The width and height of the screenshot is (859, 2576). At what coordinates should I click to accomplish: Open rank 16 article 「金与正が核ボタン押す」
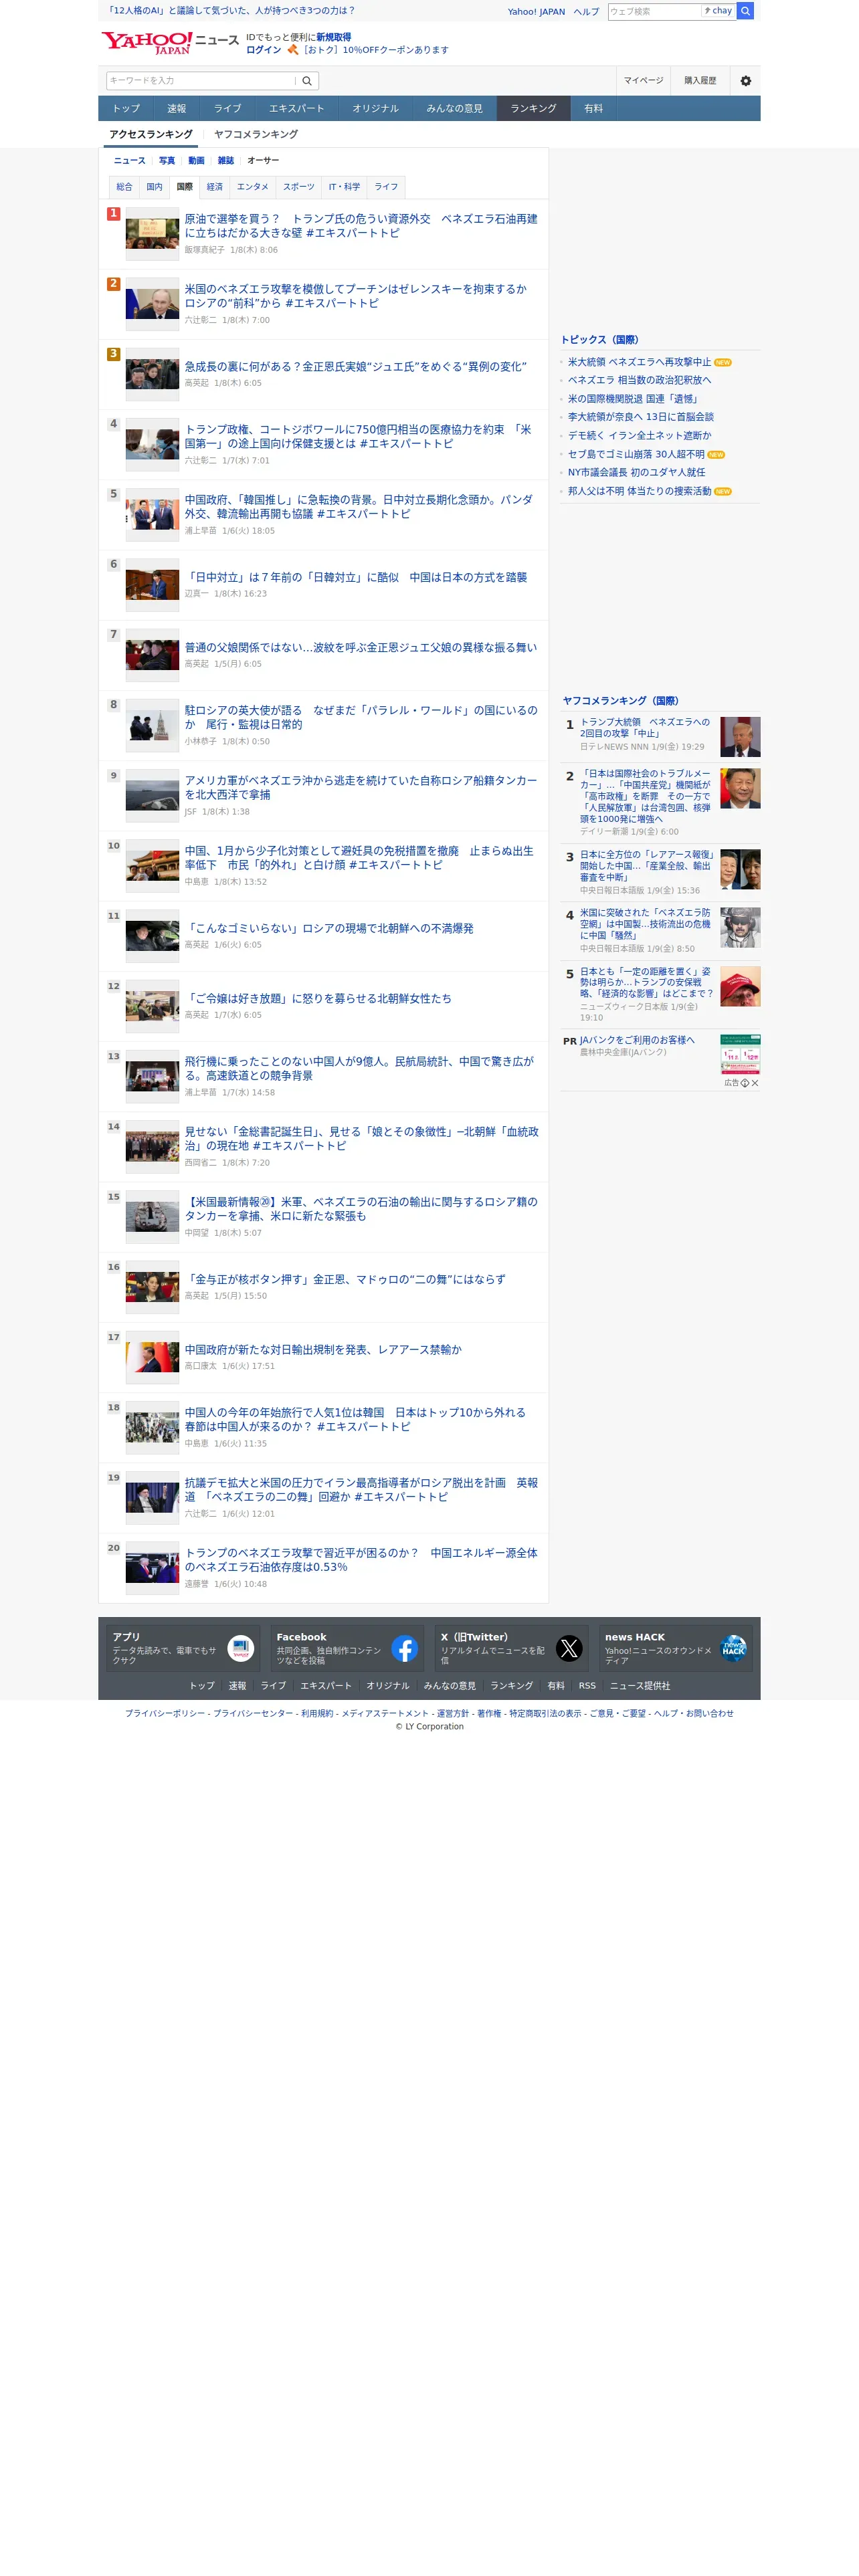[345, 1279]
